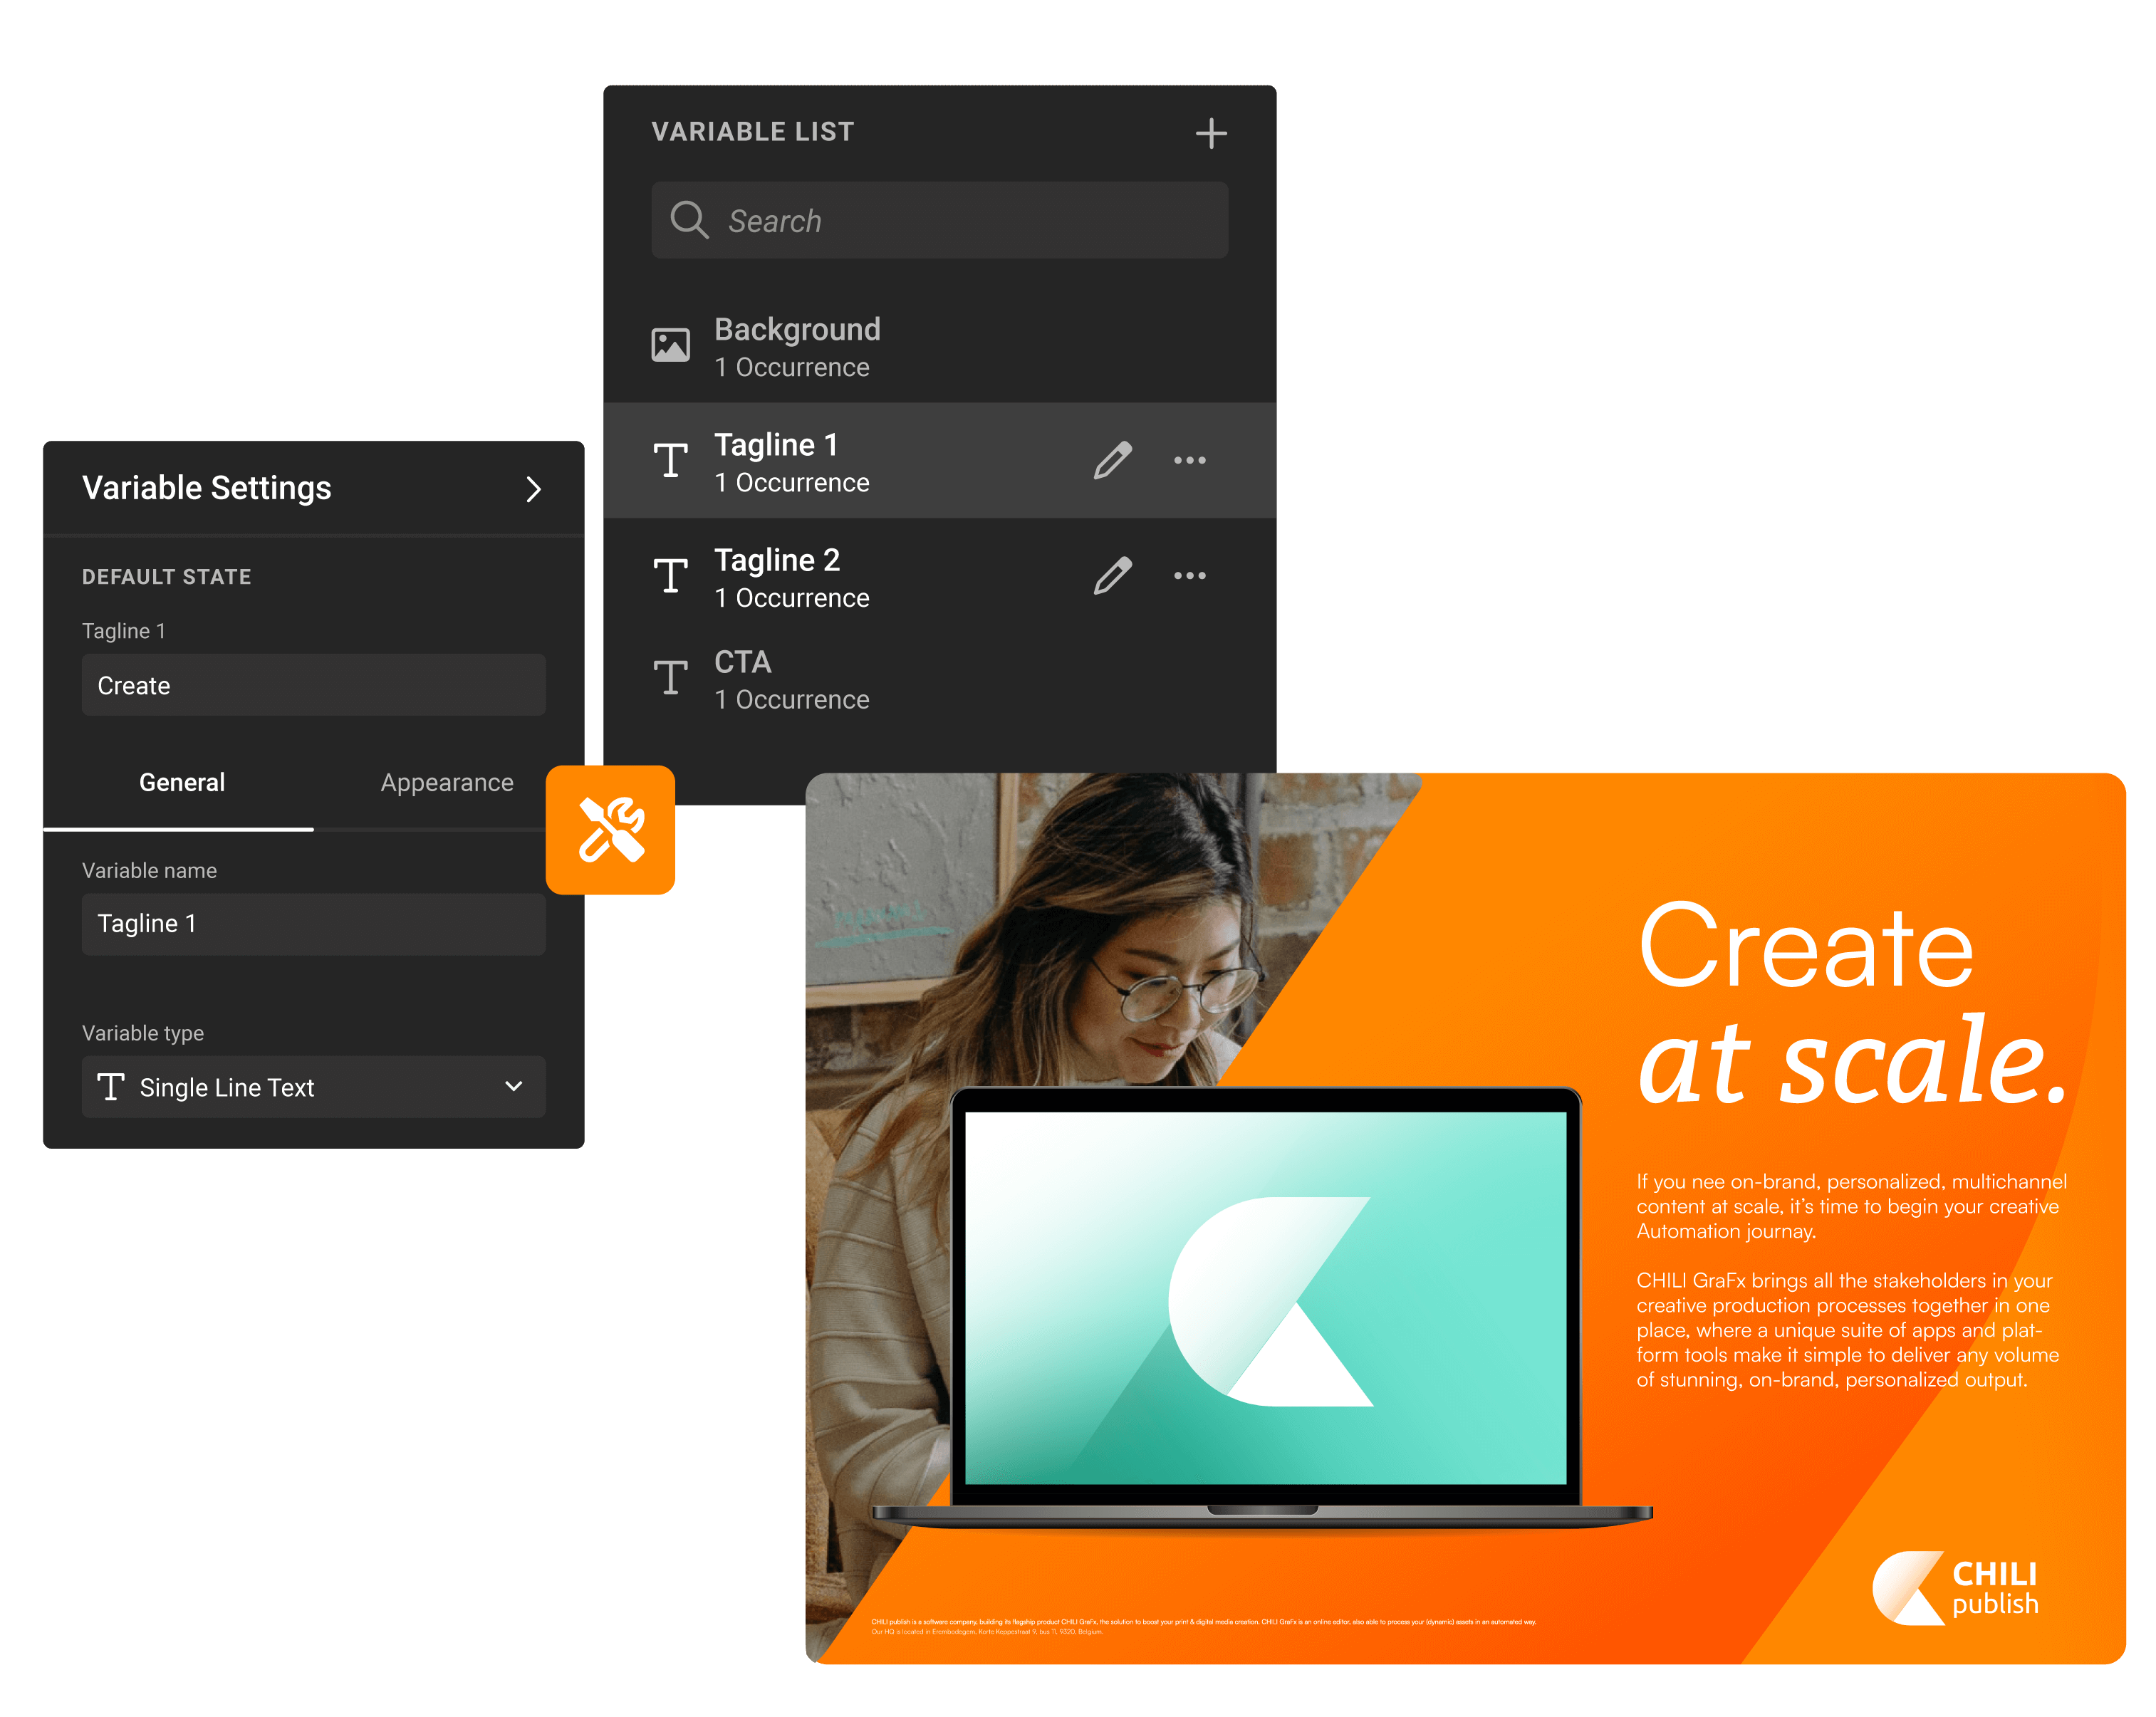Screen dimensions: 2156x1717
Task: Select the Tagline 2 variable row
Action: [x=939, y=576]
